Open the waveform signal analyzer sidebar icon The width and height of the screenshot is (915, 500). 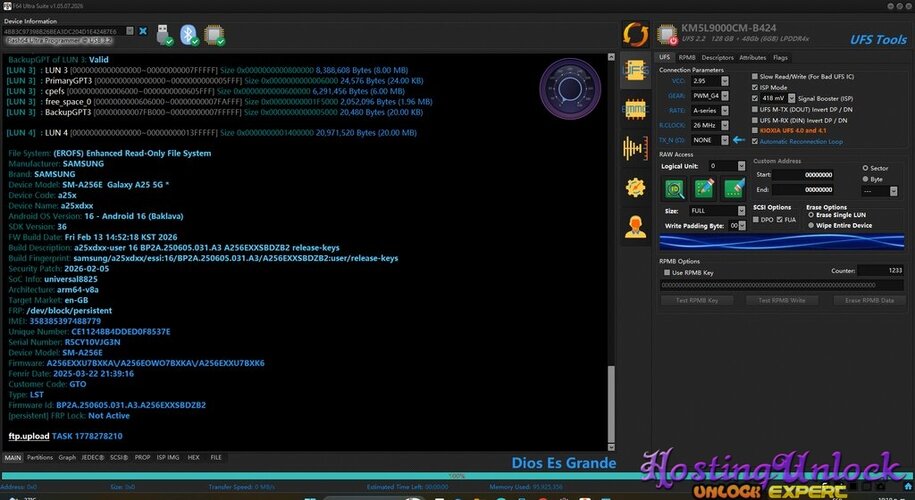click(x=635, y=148)
